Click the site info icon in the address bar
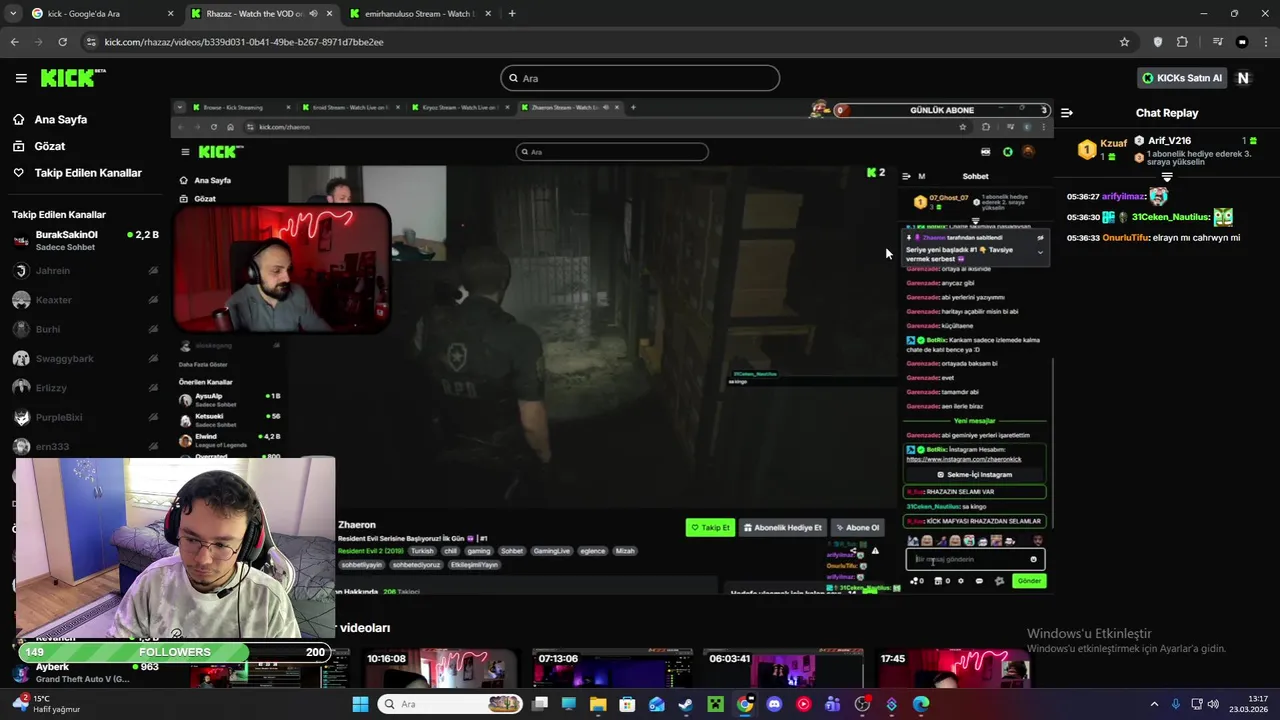 point(92,42)
